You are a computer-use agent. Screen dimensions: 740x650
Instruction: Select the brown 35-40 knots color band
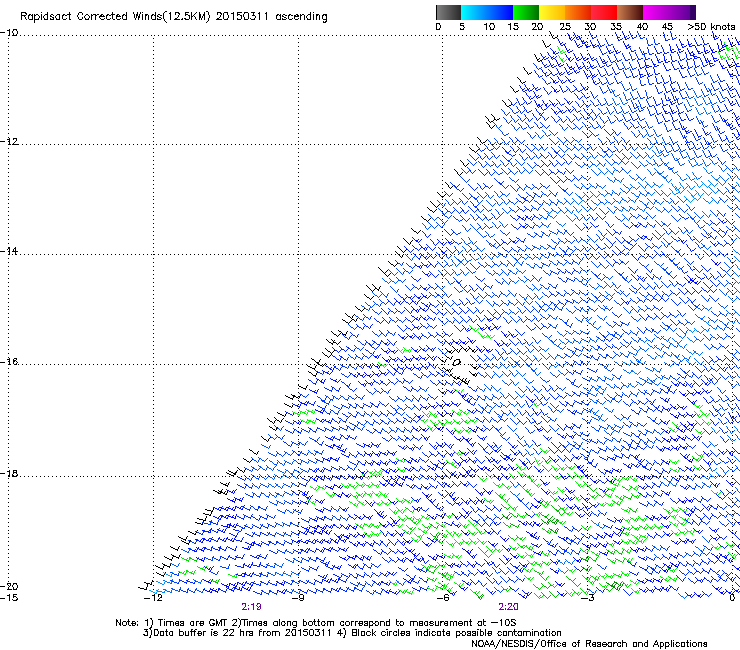[630, 12]
